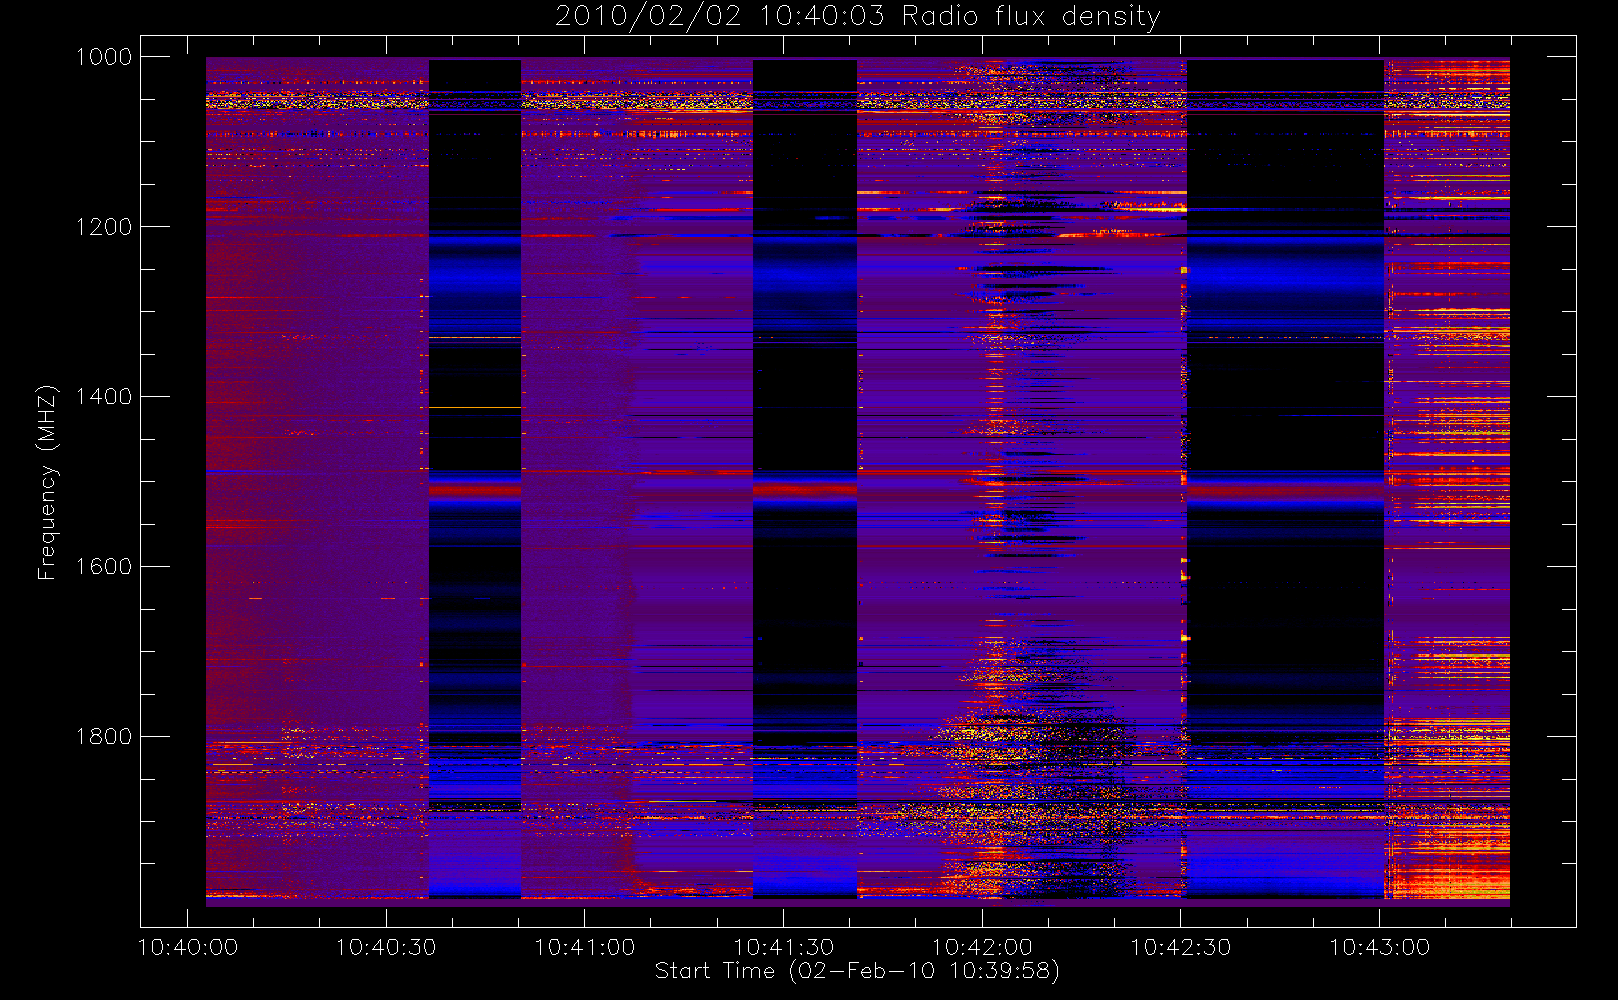
Task: Click the plot title '2010/02/02 10:40:03 Radio flux density'
Action: click(857, 17)
